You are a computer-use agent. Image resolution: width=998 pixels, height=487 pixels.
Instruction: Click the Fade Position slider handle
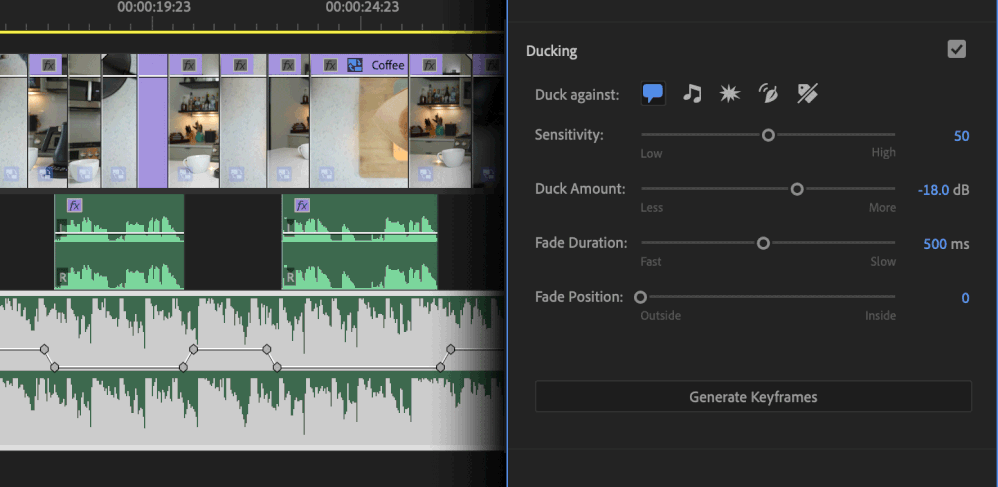point(640,297)
